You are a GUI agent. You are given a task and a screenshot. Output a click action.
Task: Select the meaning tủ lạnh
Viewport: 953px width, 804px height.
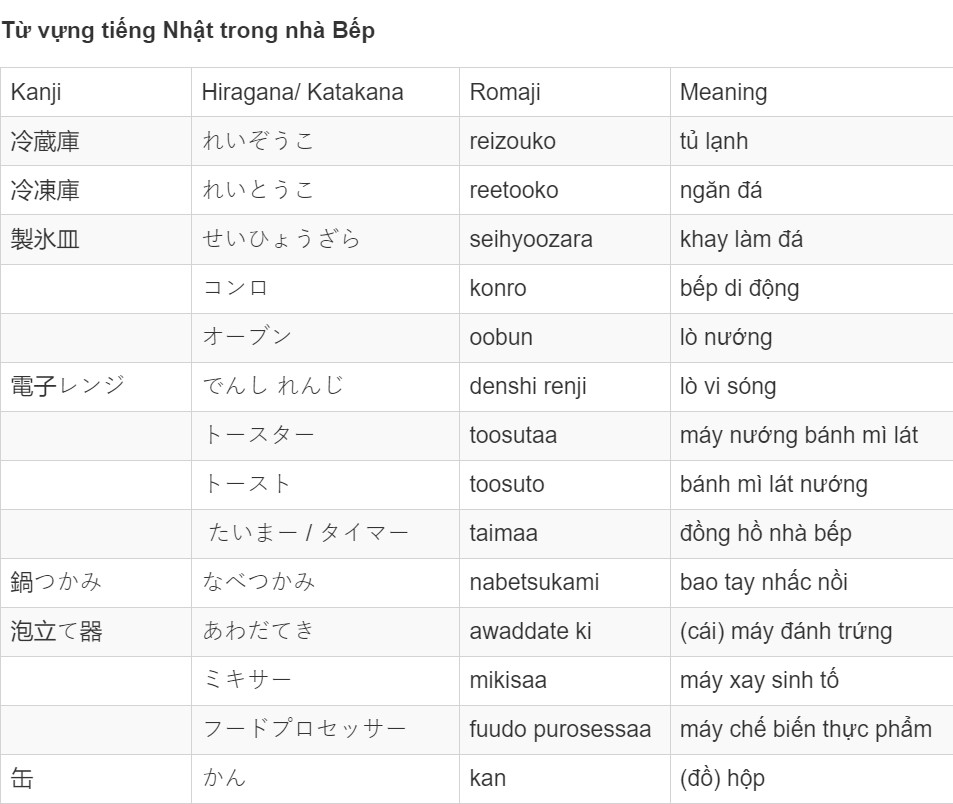click(x=714, y=141)
